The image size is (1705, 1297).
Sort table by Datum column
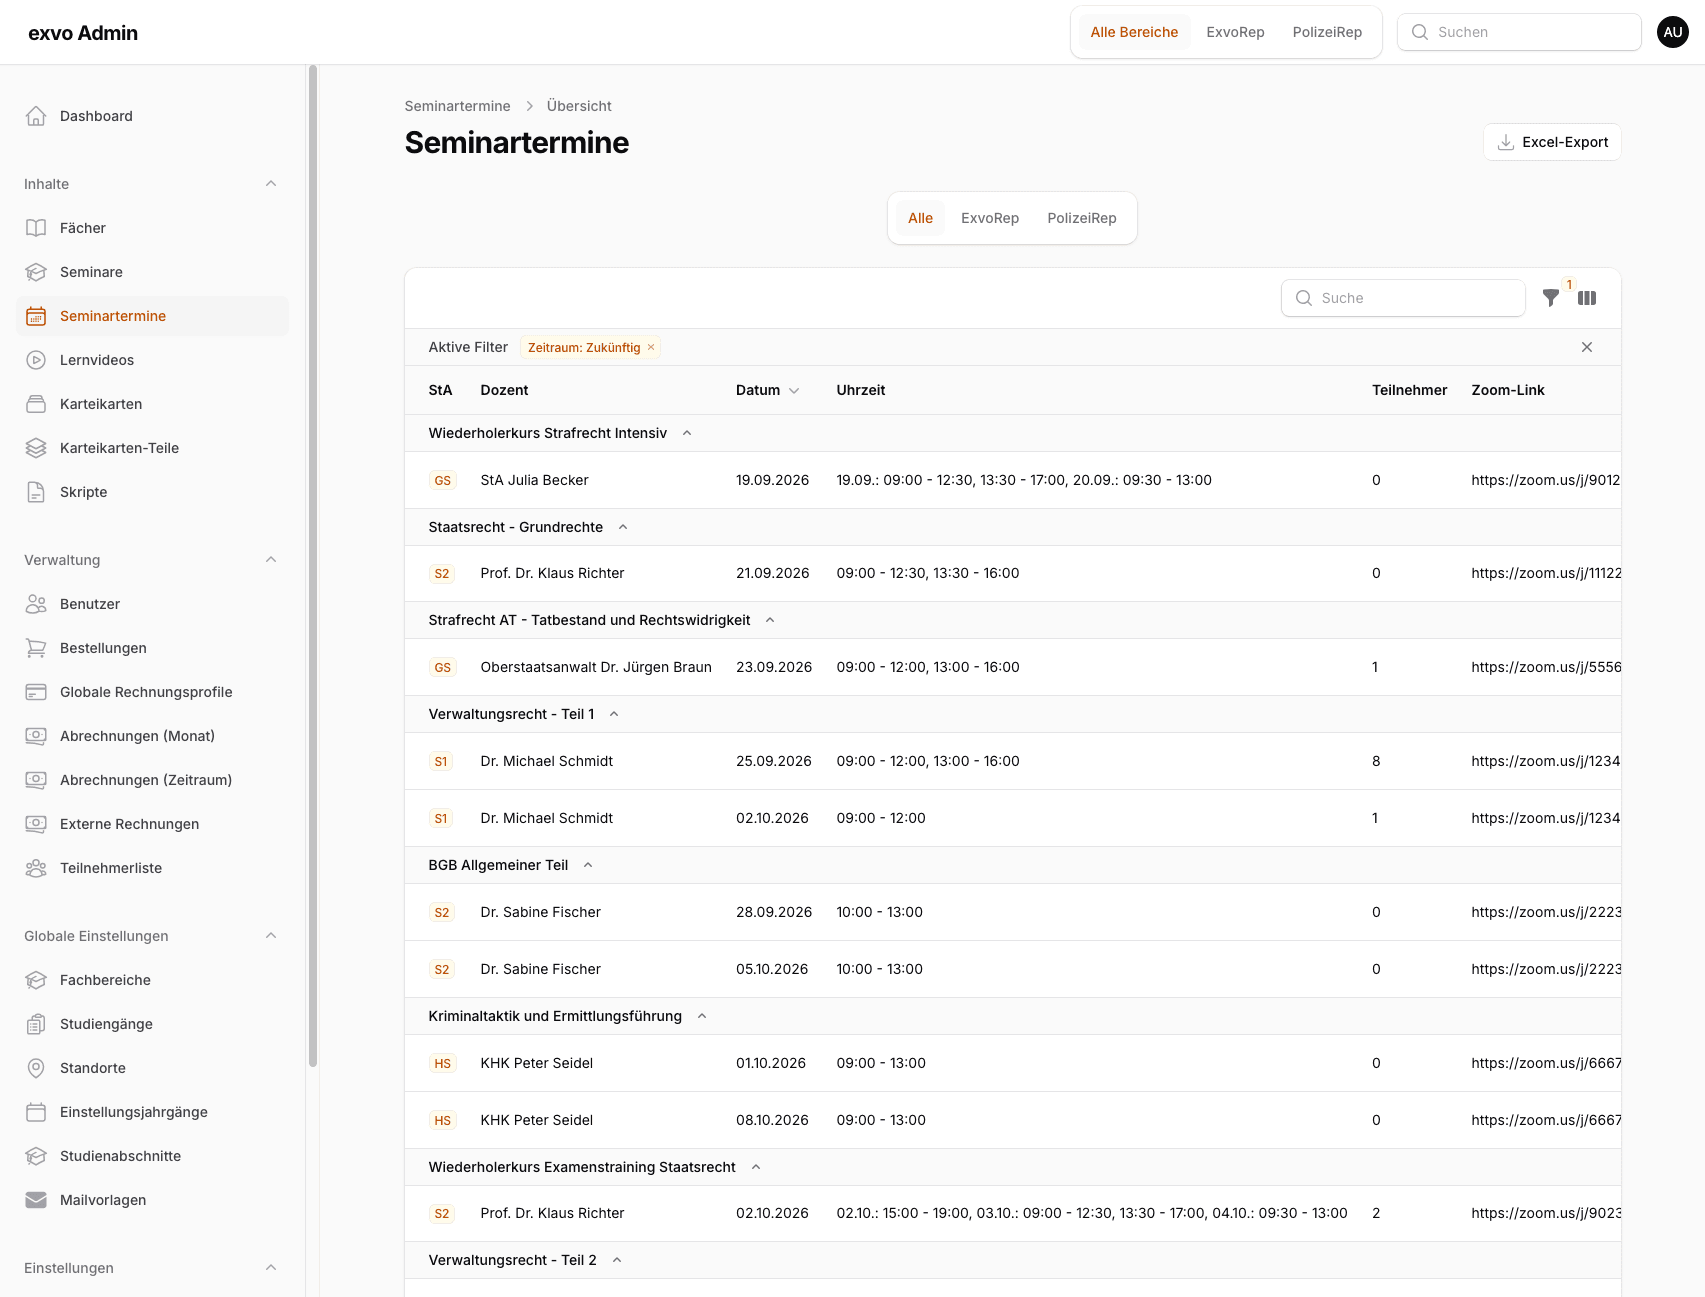click(x=767, y=390)
